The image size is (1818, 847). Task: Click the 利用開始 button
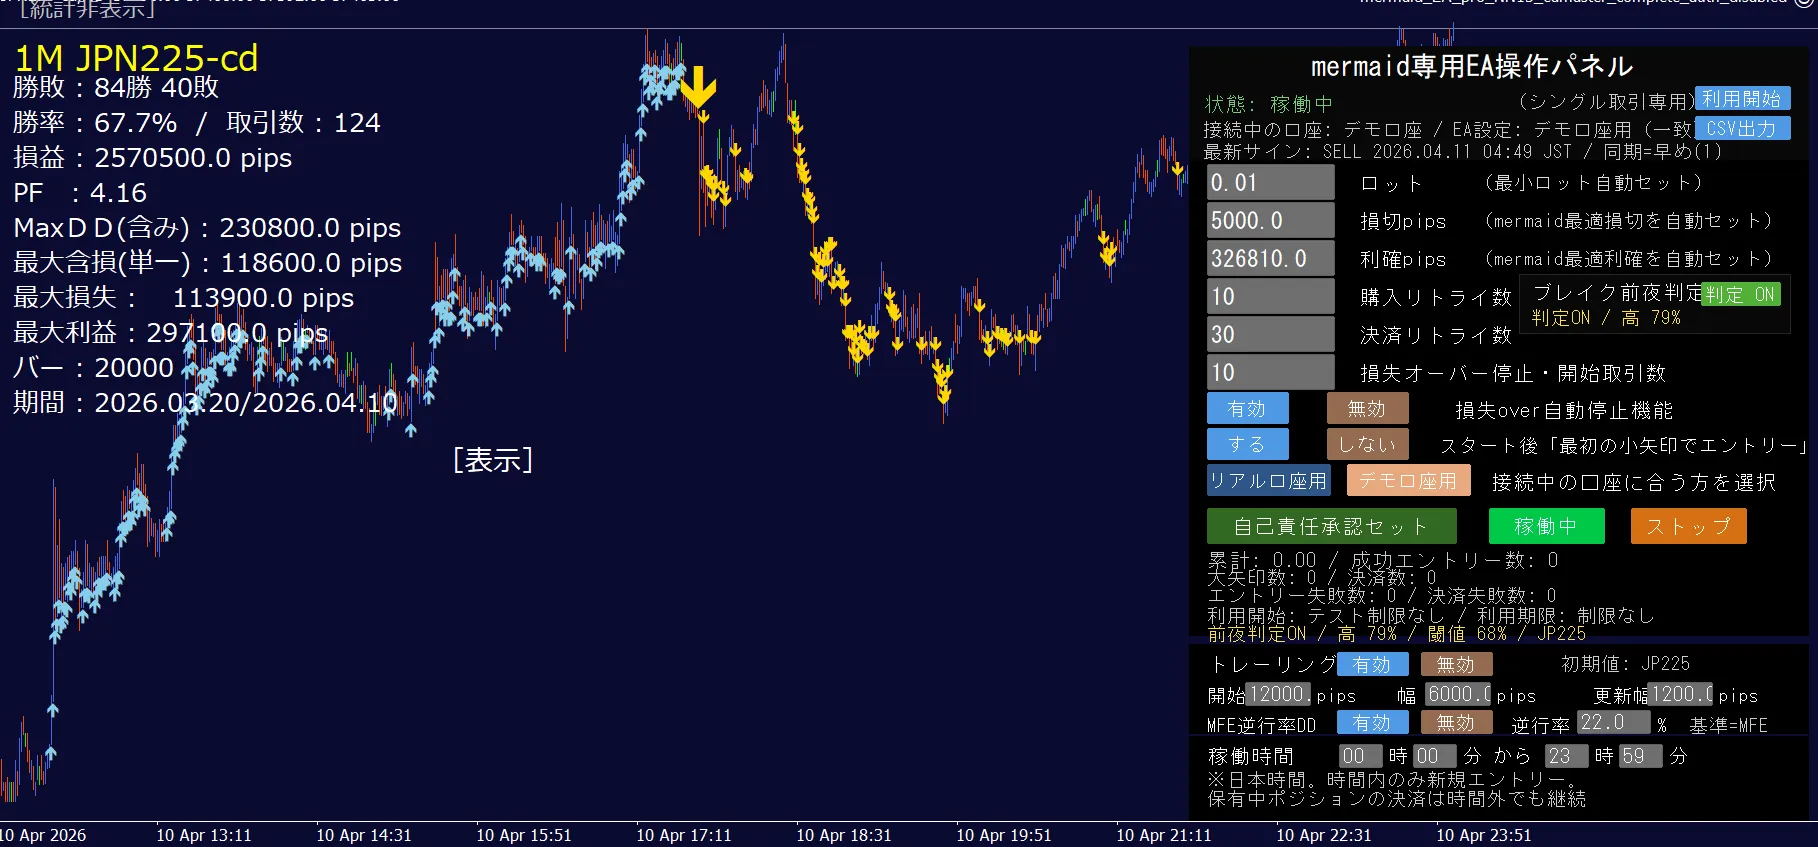point(1742,99)
